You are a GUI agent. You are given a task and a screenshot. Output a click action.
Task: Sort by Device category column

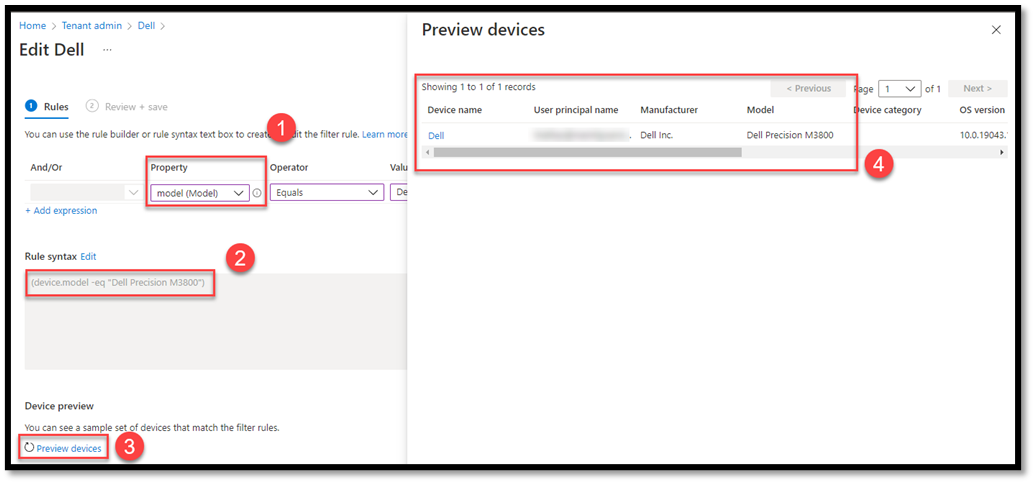click(x=887, y=110)
